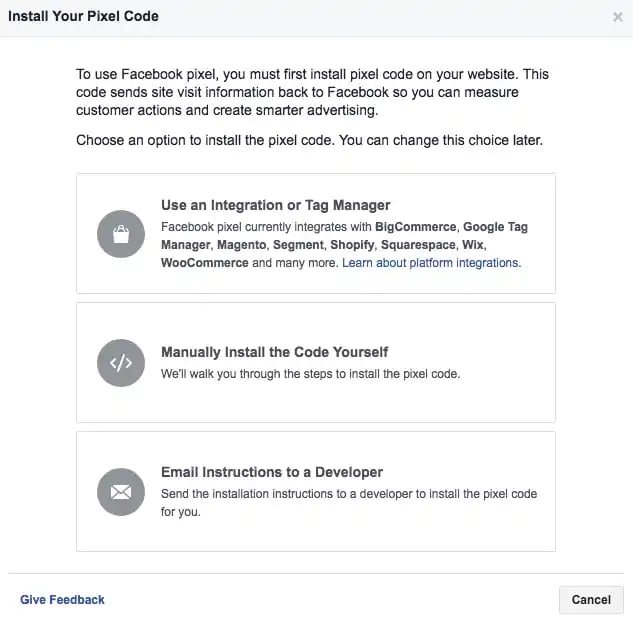Screen dimensions: 633x623
Task: Click the Install Your Pixel Code title
Action: [x=83, y=17]
